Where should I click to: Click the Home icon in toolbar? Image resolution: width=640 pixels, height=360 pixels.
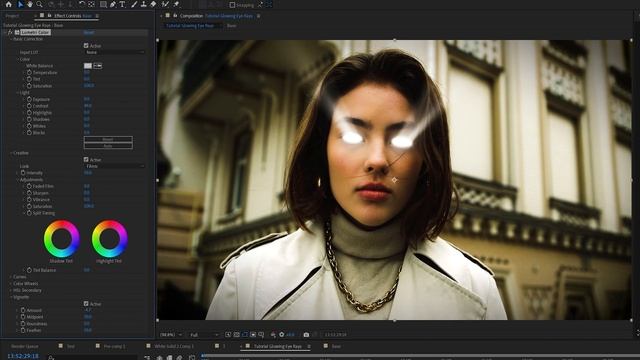pyautogui.click(x=9, y=4)
